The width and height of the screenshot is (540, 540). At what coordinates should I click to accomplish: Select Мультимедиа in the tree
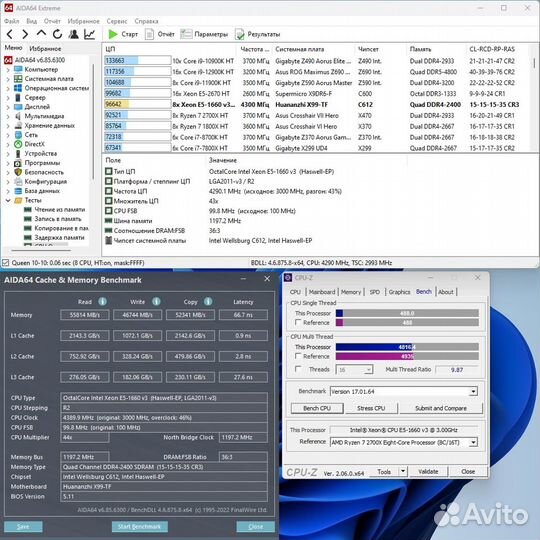(x=44, y=116)
